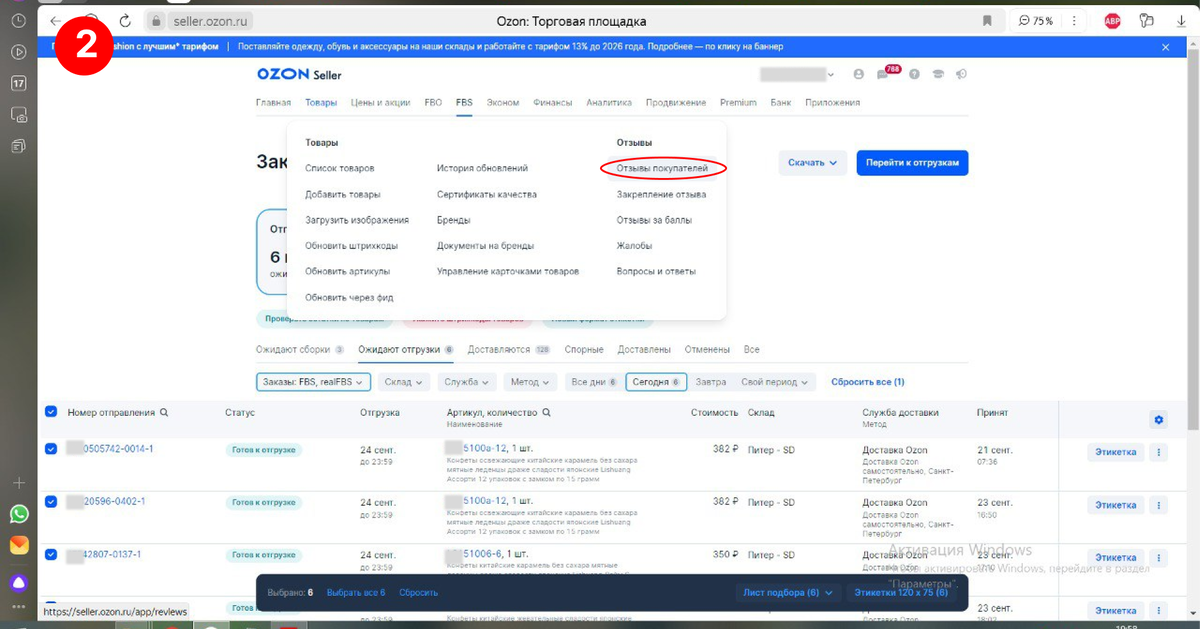Open the 75% zoom indicator
Image resolution: width=1200 pixels, height=629 pixels.
[x=1036, y=21]
